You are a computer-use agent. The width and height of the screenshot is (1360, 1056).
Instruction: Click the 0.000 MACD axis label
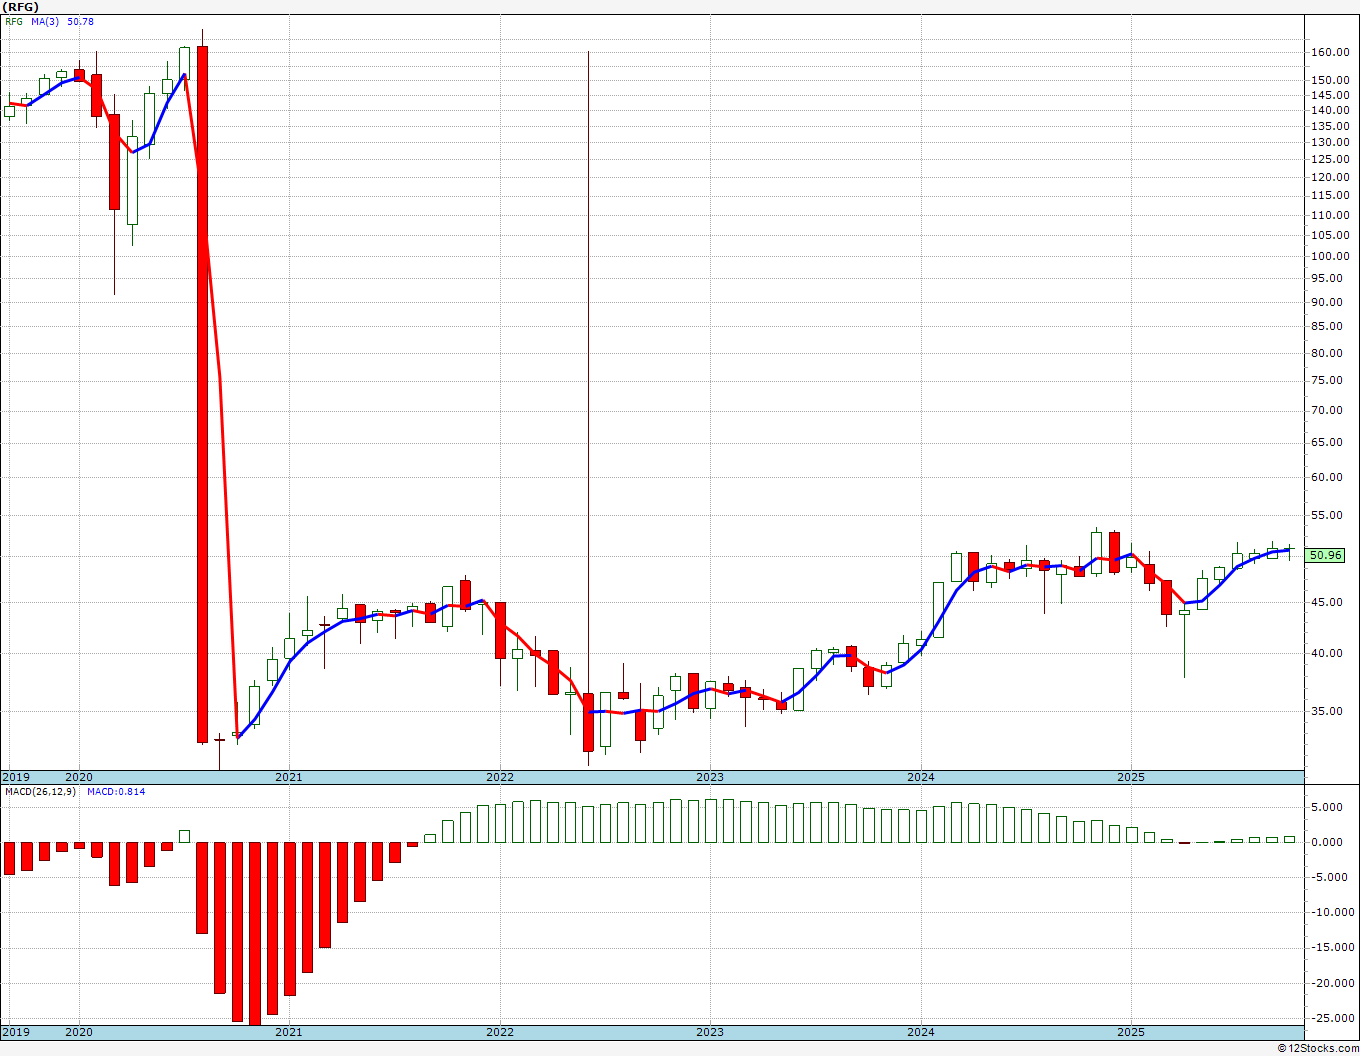[1329, 842]
